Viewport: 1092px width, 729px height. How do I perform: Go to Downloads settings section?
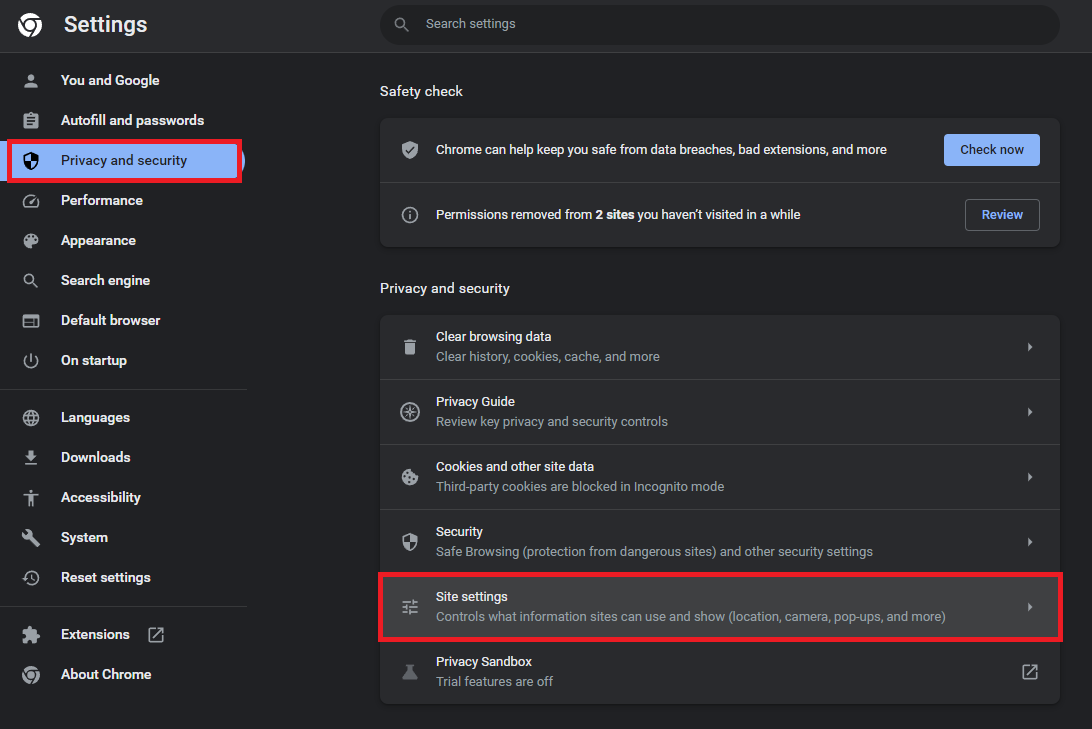(x=95, y=458)
